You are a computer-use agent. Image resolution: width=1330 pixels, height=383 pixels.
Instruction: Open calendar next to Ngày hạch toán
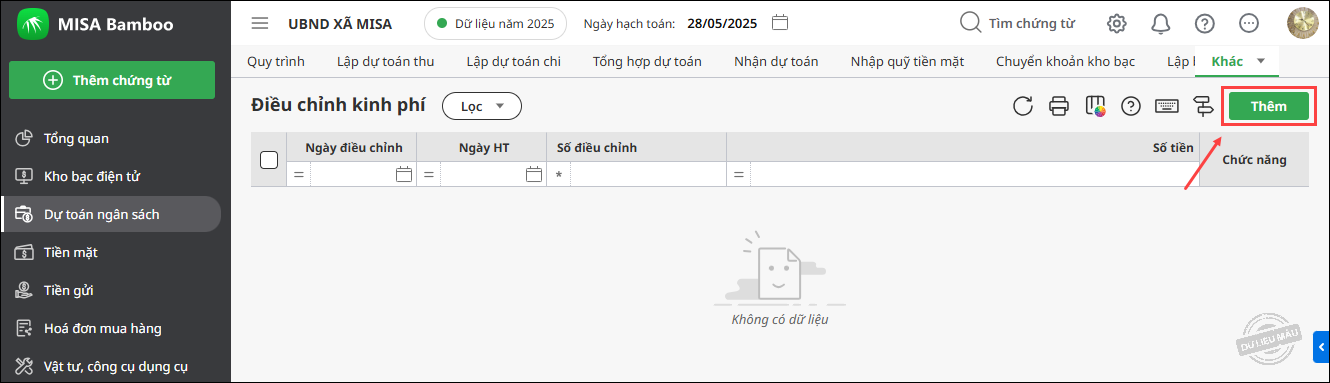(781, 22)
